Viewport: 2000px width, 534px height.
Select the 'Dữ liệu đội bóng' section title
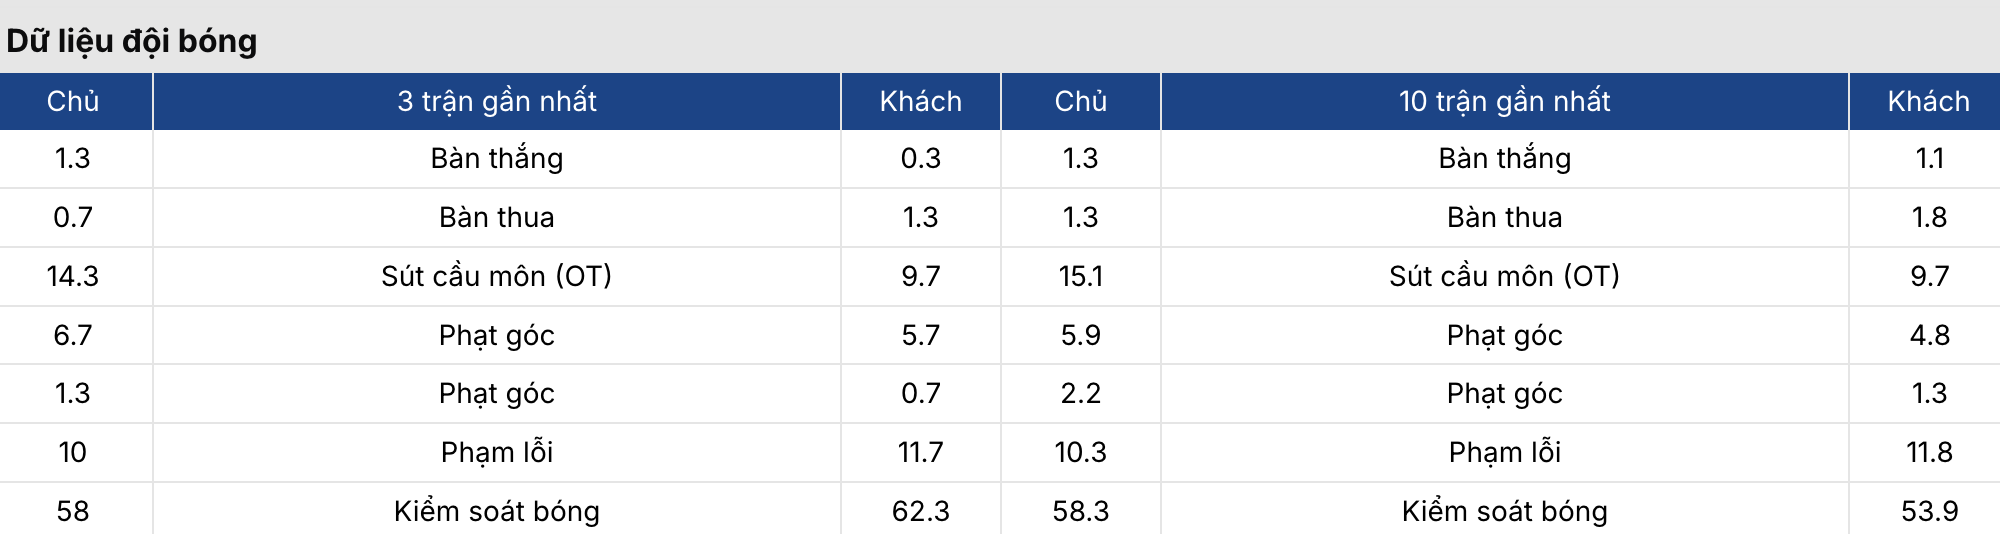click(x=132, y=41)
